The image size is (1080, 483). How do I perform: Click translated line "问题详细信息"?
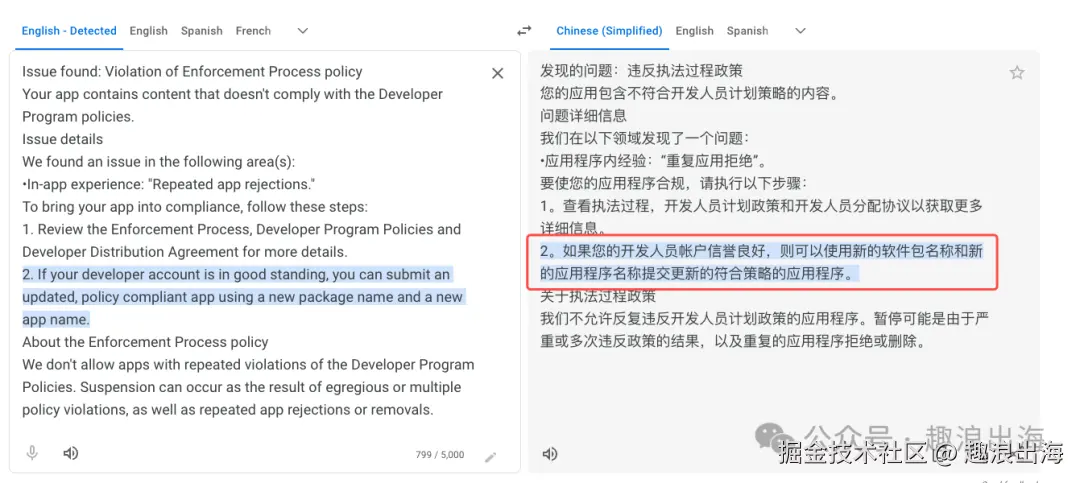583,116
